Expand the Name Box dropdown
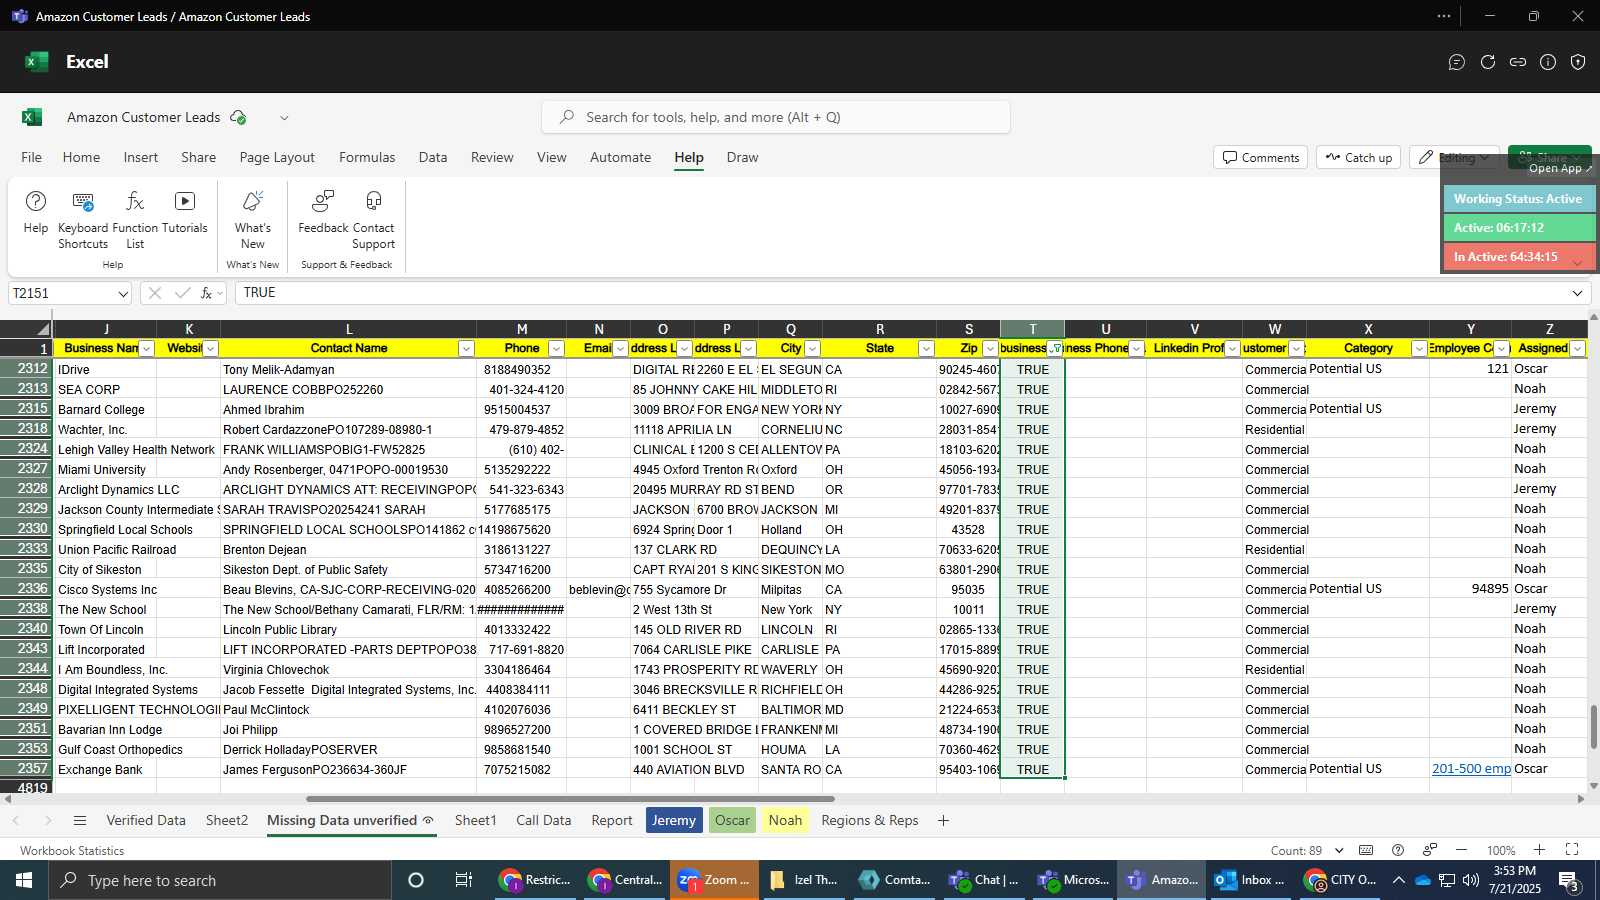 [123, 294]
